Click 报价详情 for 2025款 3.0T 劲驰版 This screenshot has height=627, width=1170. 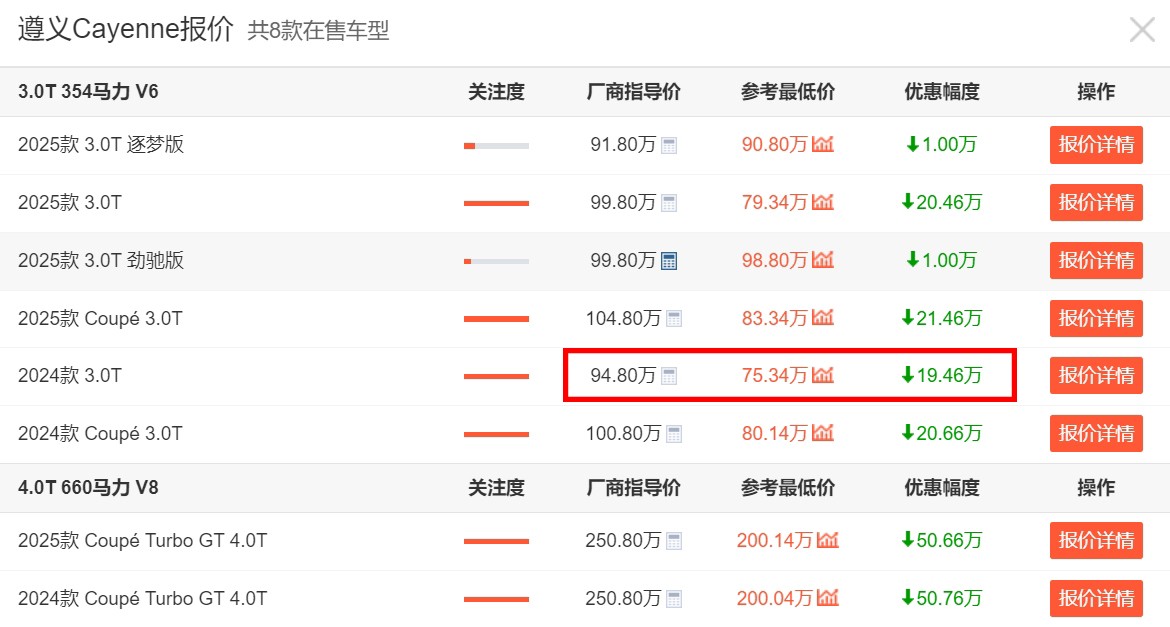1096,261
